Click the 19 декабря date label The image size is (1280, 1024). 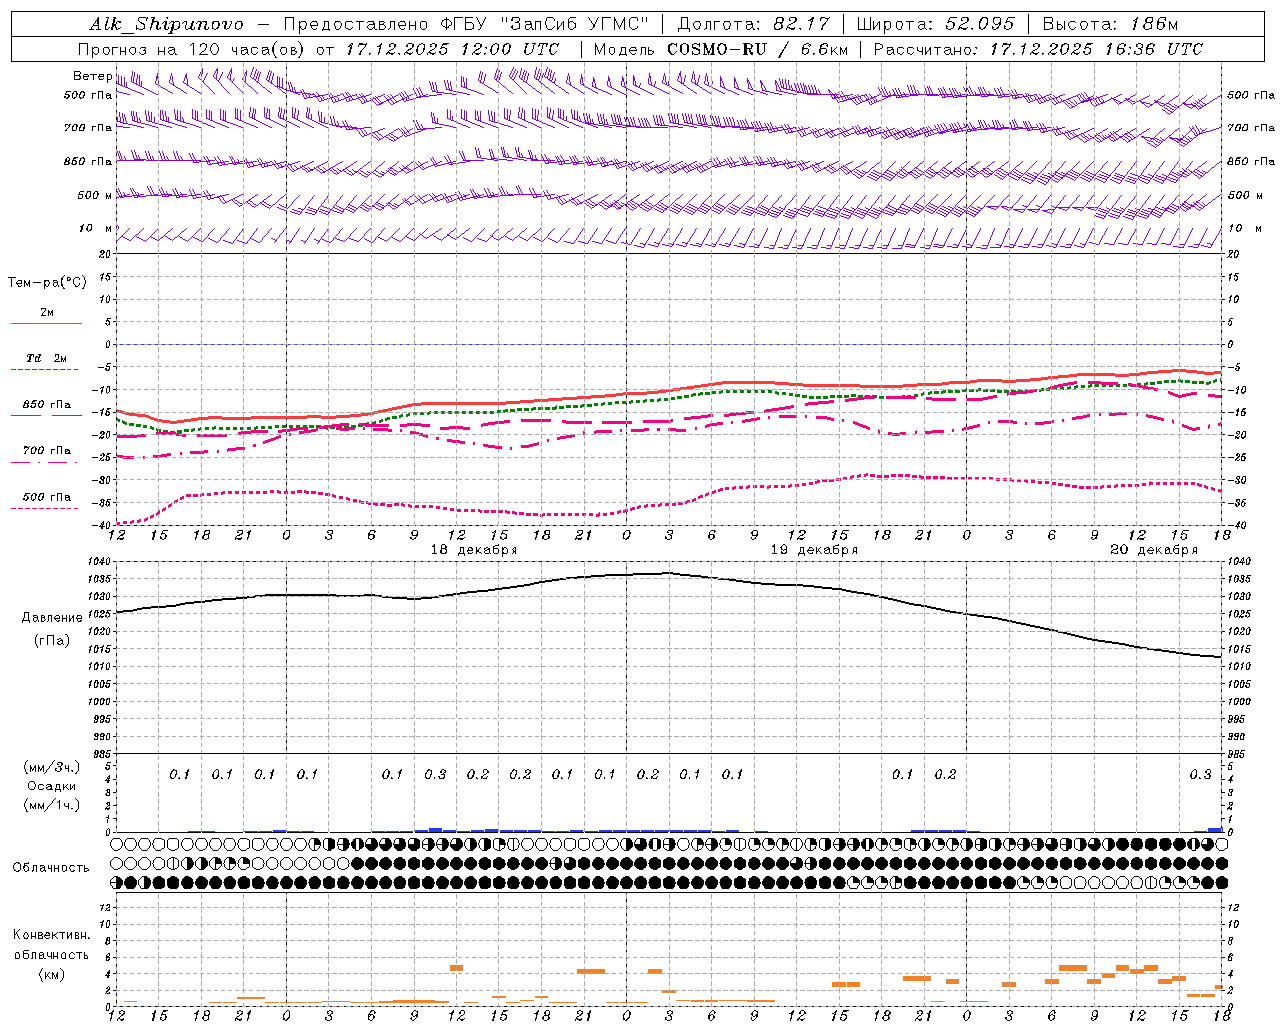pyautogui.click(x=814, y=549)
